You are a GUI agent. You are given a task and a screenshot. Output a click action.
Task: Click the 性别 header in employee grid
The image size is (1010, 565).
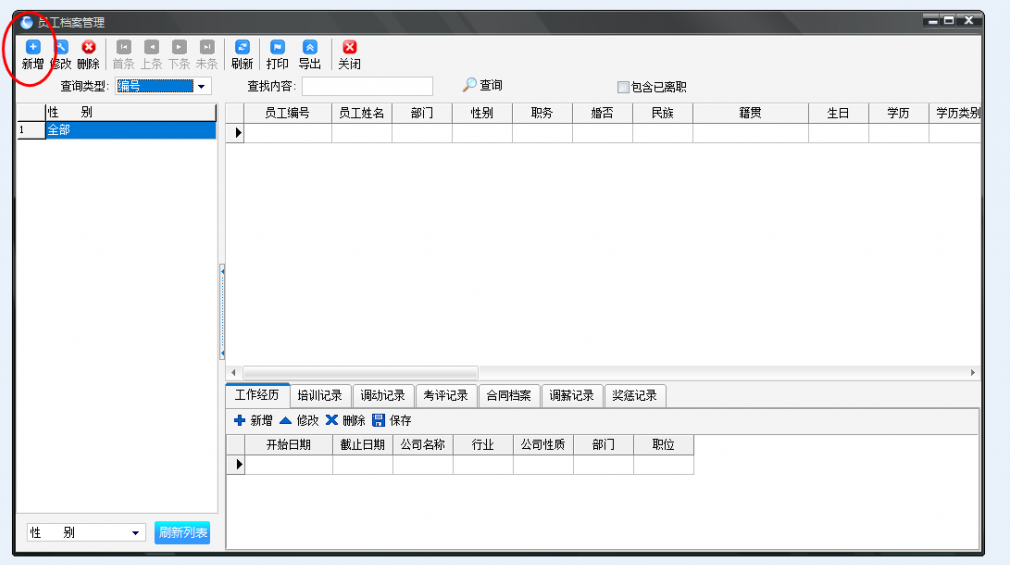click(x=482, y=113)
